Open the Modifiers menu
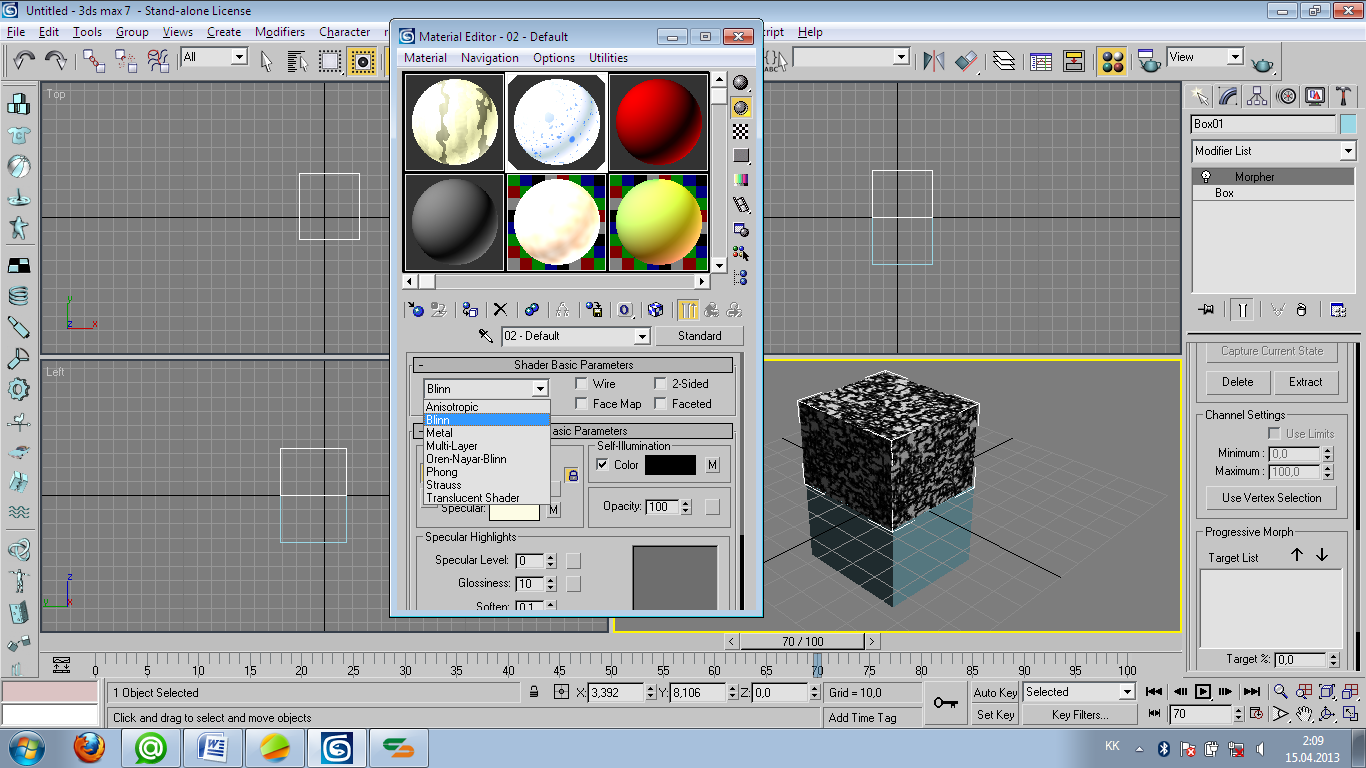 tap(279, 32)
